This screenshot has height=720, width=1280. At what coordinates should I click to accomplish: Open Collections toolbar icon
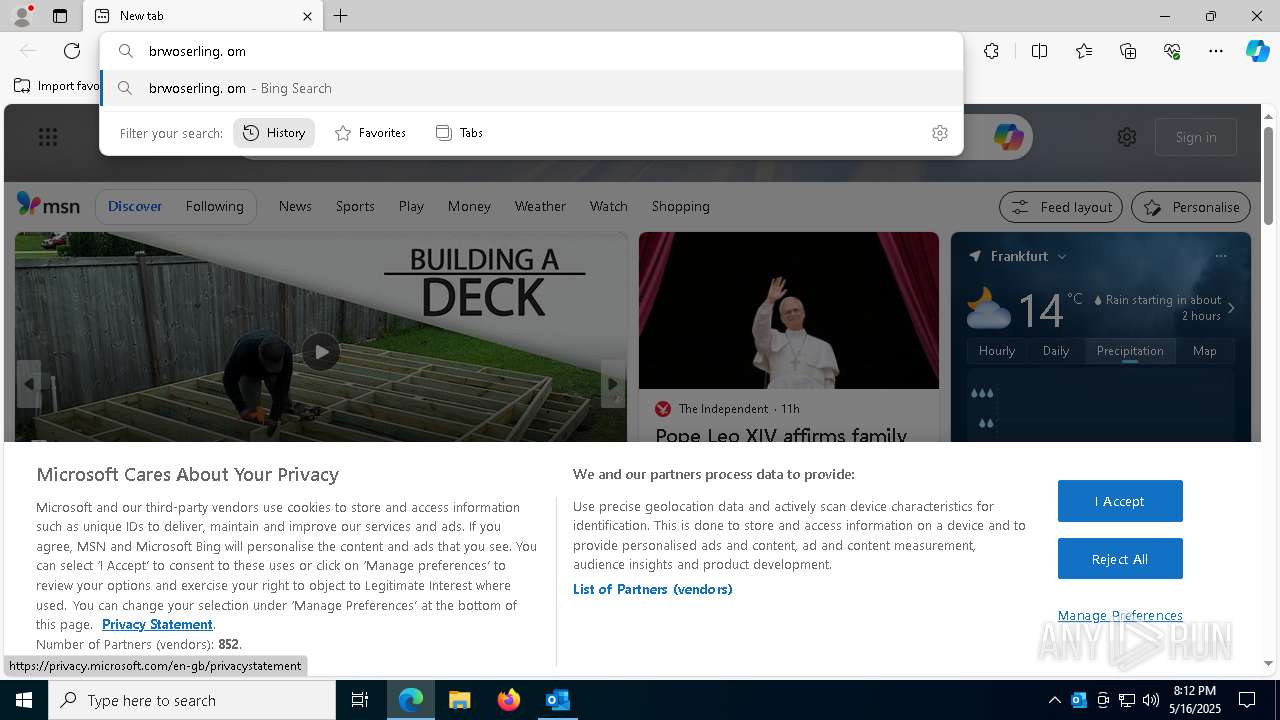[x=1128, y=51]
